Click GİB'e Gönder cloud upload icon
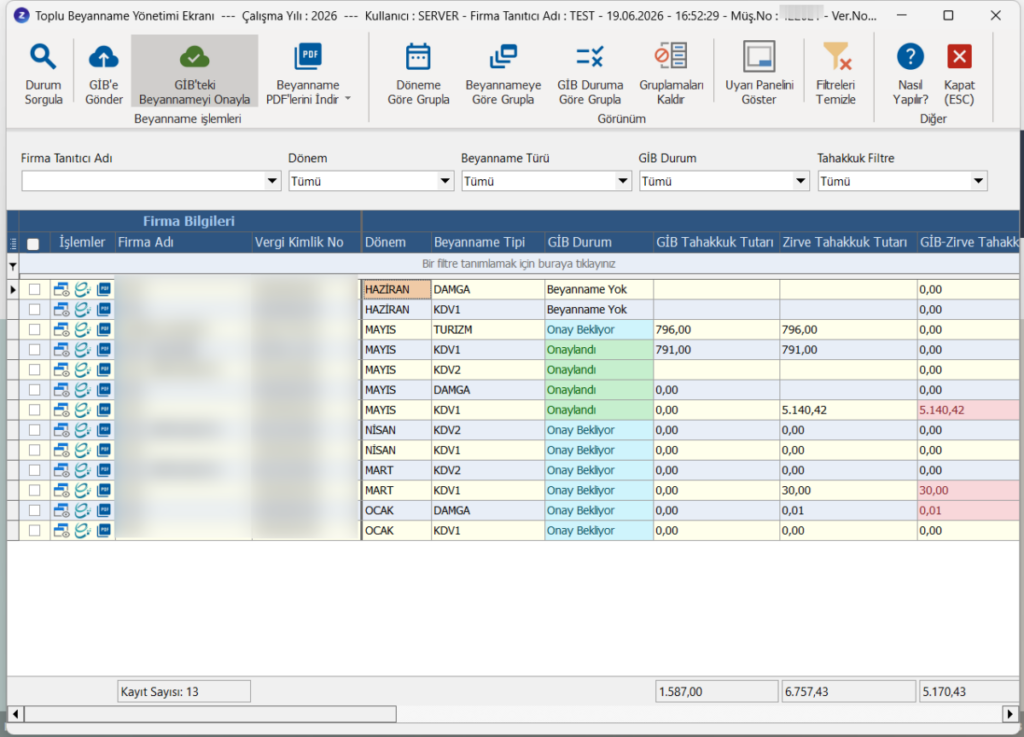The height and width of the screenshot is (737, 1024). 103,57
